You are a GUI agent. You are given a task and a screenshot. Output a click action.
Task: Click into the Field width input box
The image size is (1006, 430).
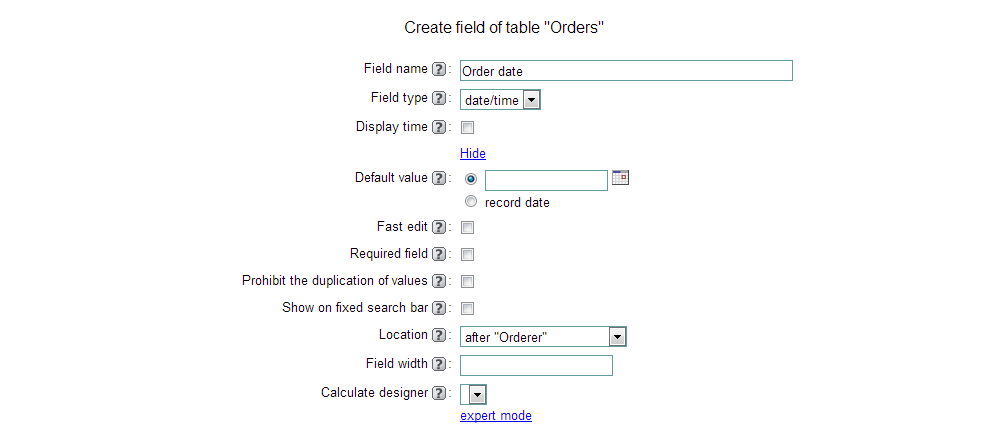pyautogui.click(x=536, y=365)
